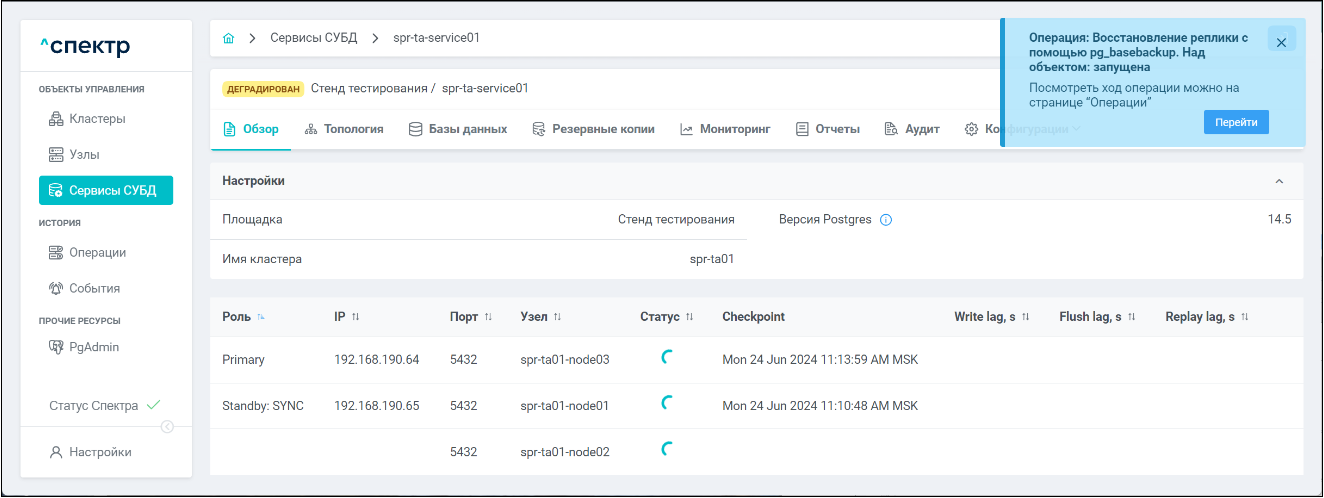Viewport: 1324px width, 498px height.
Task: Open the Операции history page
Action: [97, 253]
